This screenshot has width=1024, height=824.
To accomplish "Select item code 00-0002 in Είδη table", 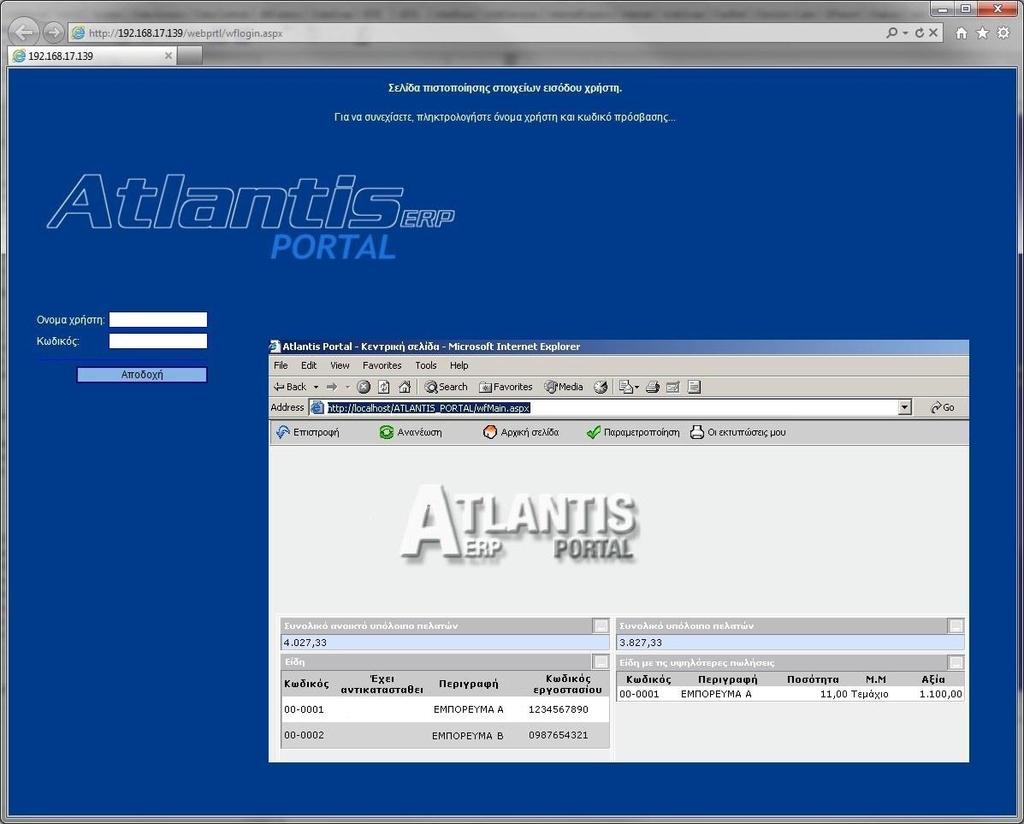I will (304, 735).
